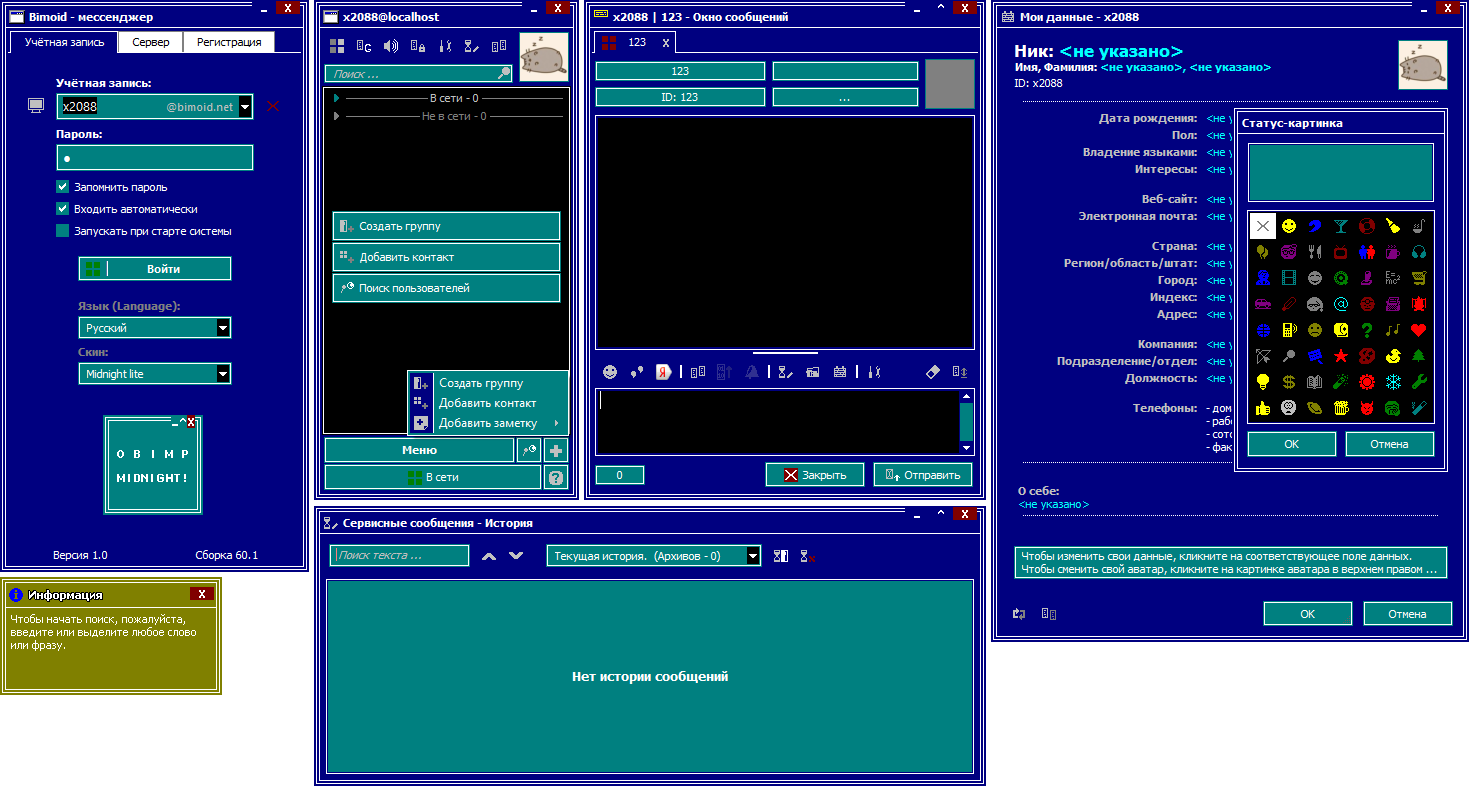
Task: Toggle the sound speaker icon in contact list
Action: point(391,46)
